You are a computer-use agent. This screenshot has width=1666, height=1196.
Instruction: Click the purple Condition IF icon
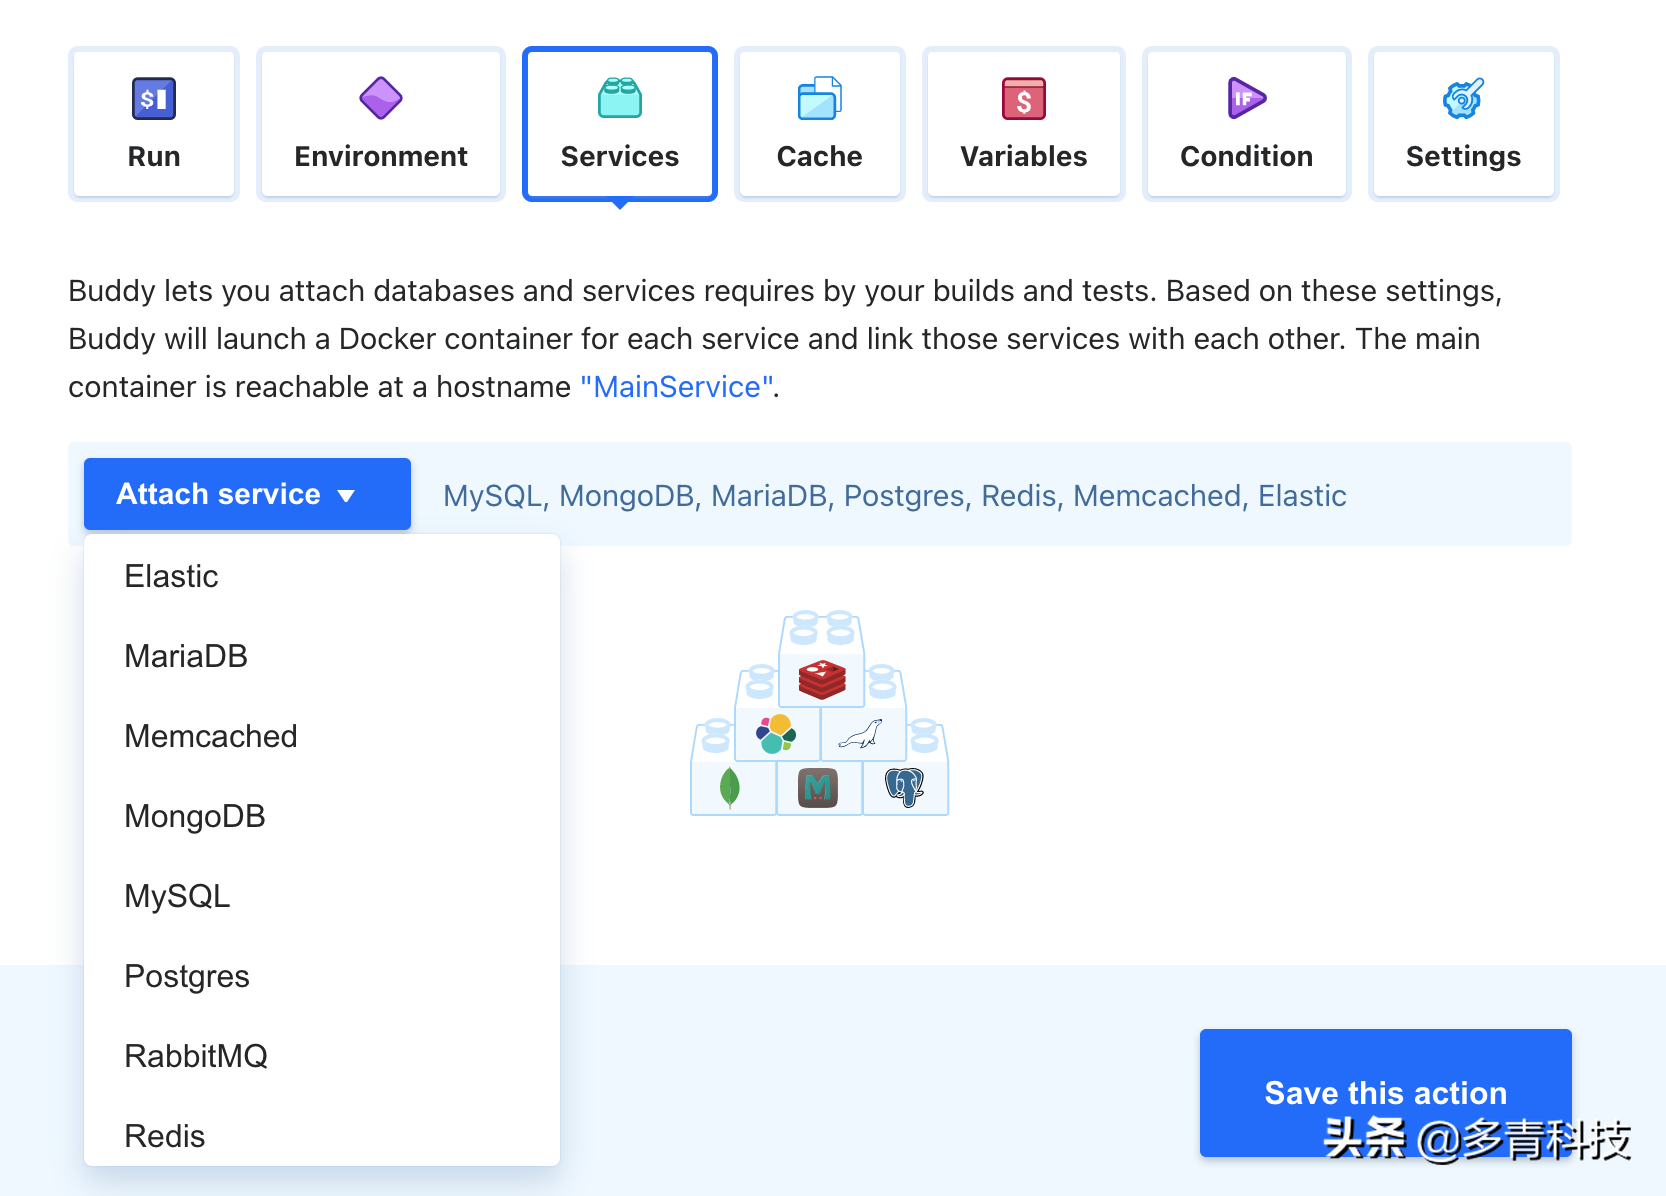(x=1247, y=98)
